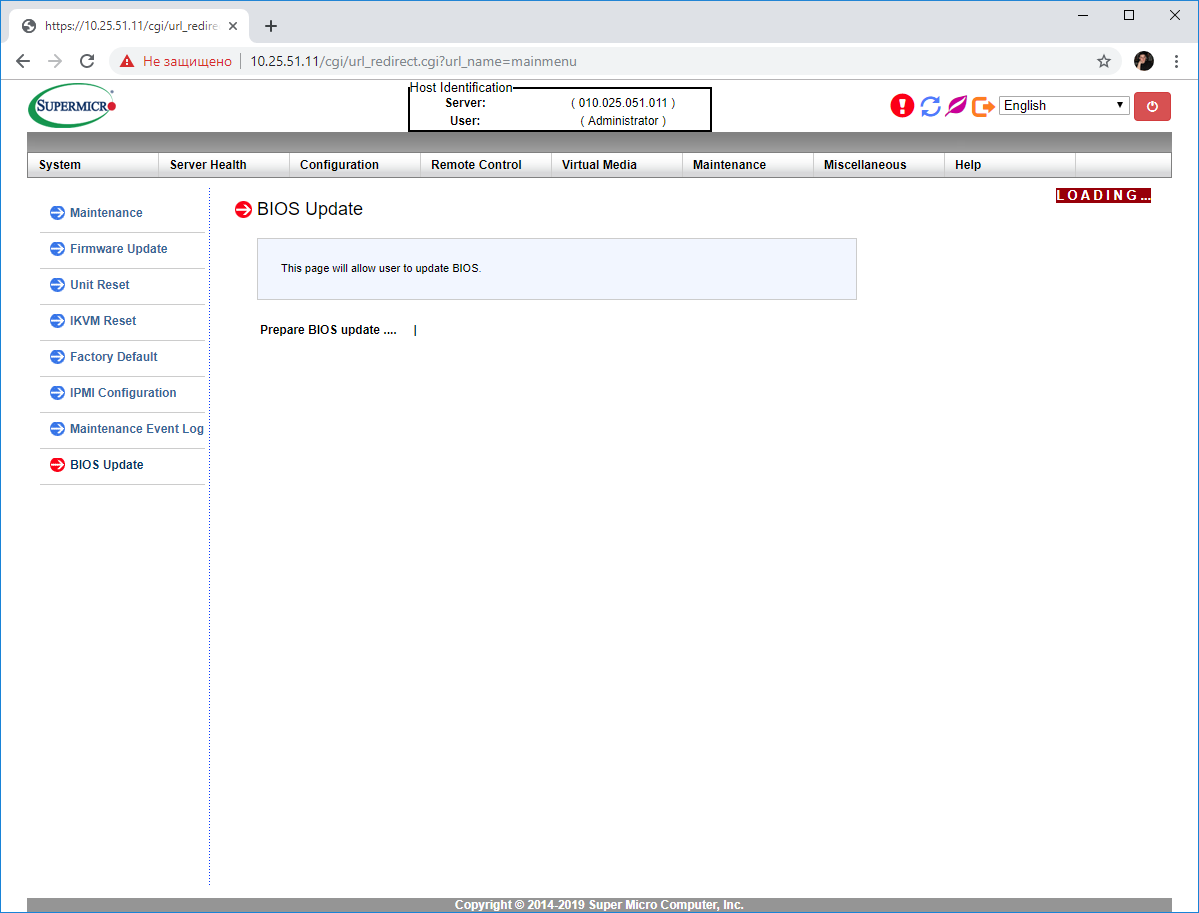This screenshot has width=1199, height=913.
Task: Select IKVM Reset in sidebar
Action: (x=102, y=320)
